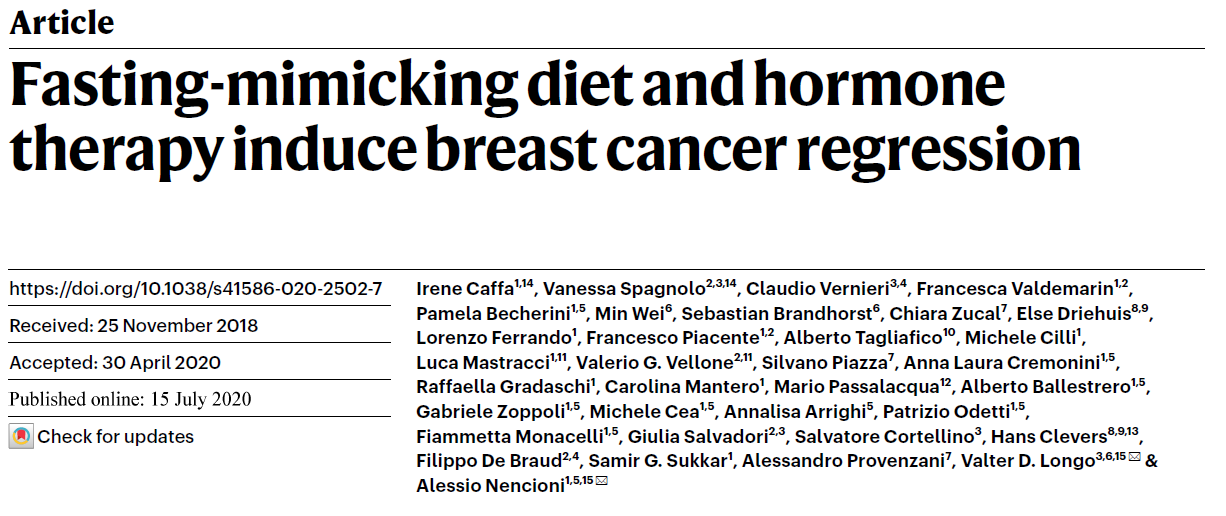Click author Valter D. Longo
The height and width of the screenshot is (516, 1226).
pos(1022,461)
